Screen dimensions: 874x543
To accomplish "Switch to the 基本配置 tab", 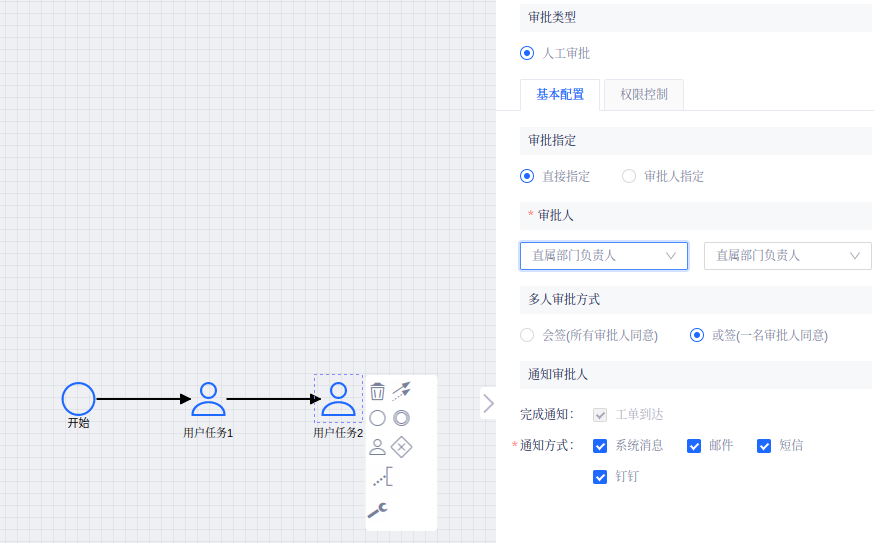I will (x=560, y=95).
